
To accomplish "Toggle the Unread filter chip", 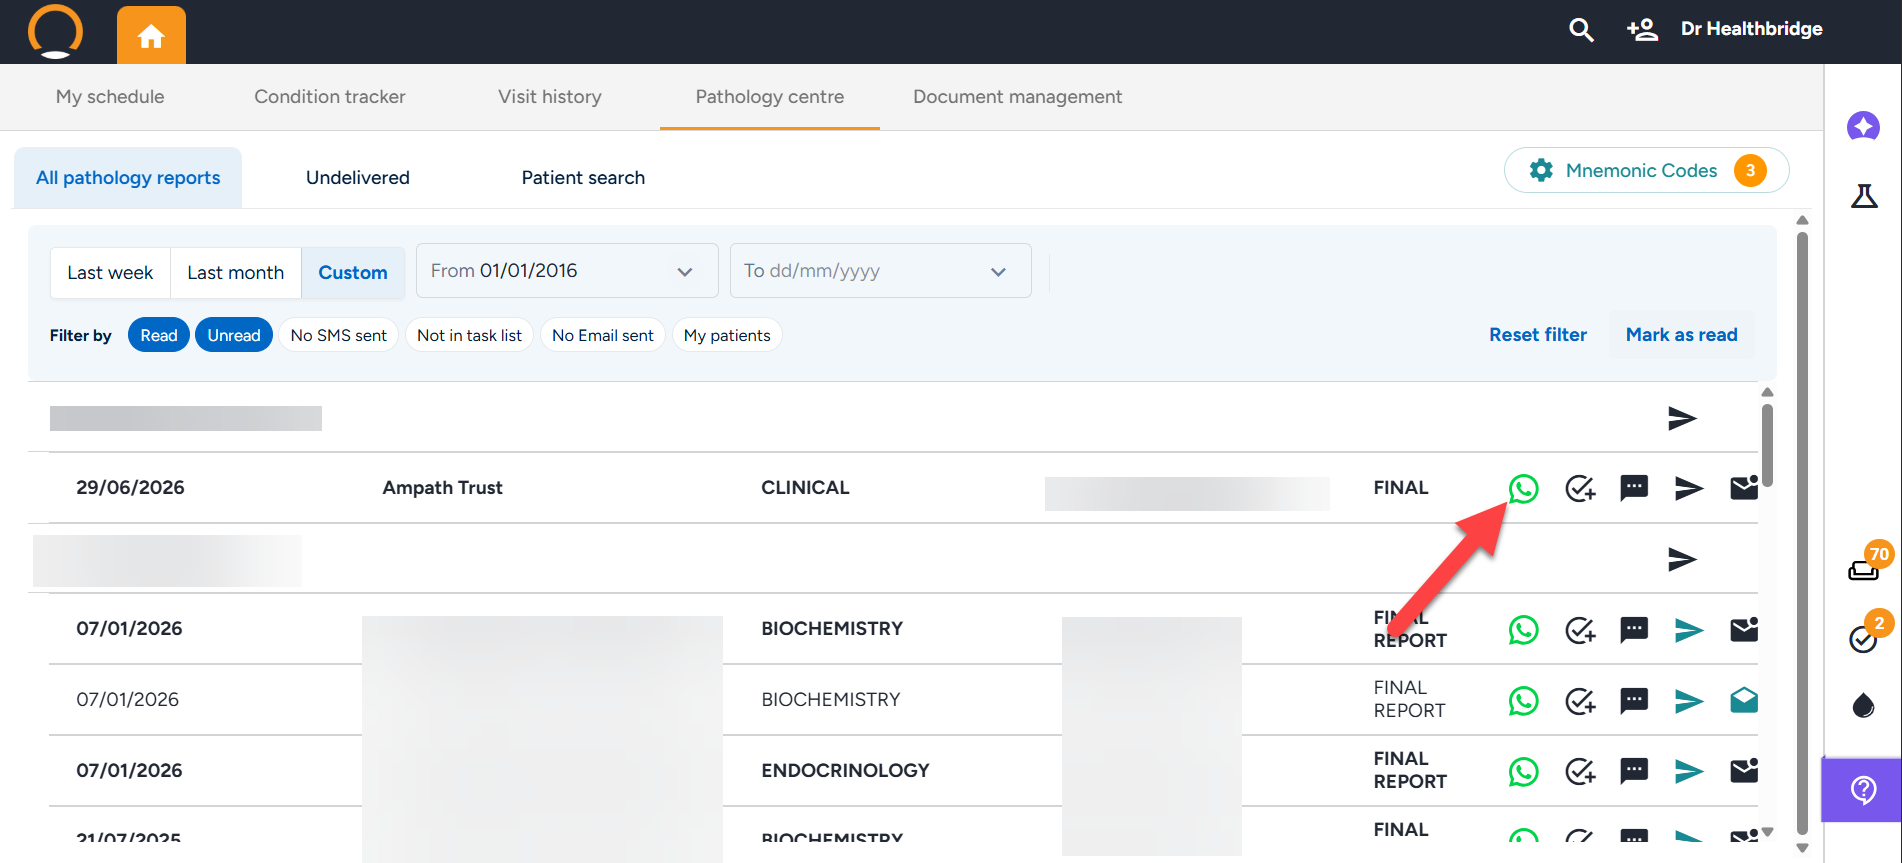I will coord(234,335).
